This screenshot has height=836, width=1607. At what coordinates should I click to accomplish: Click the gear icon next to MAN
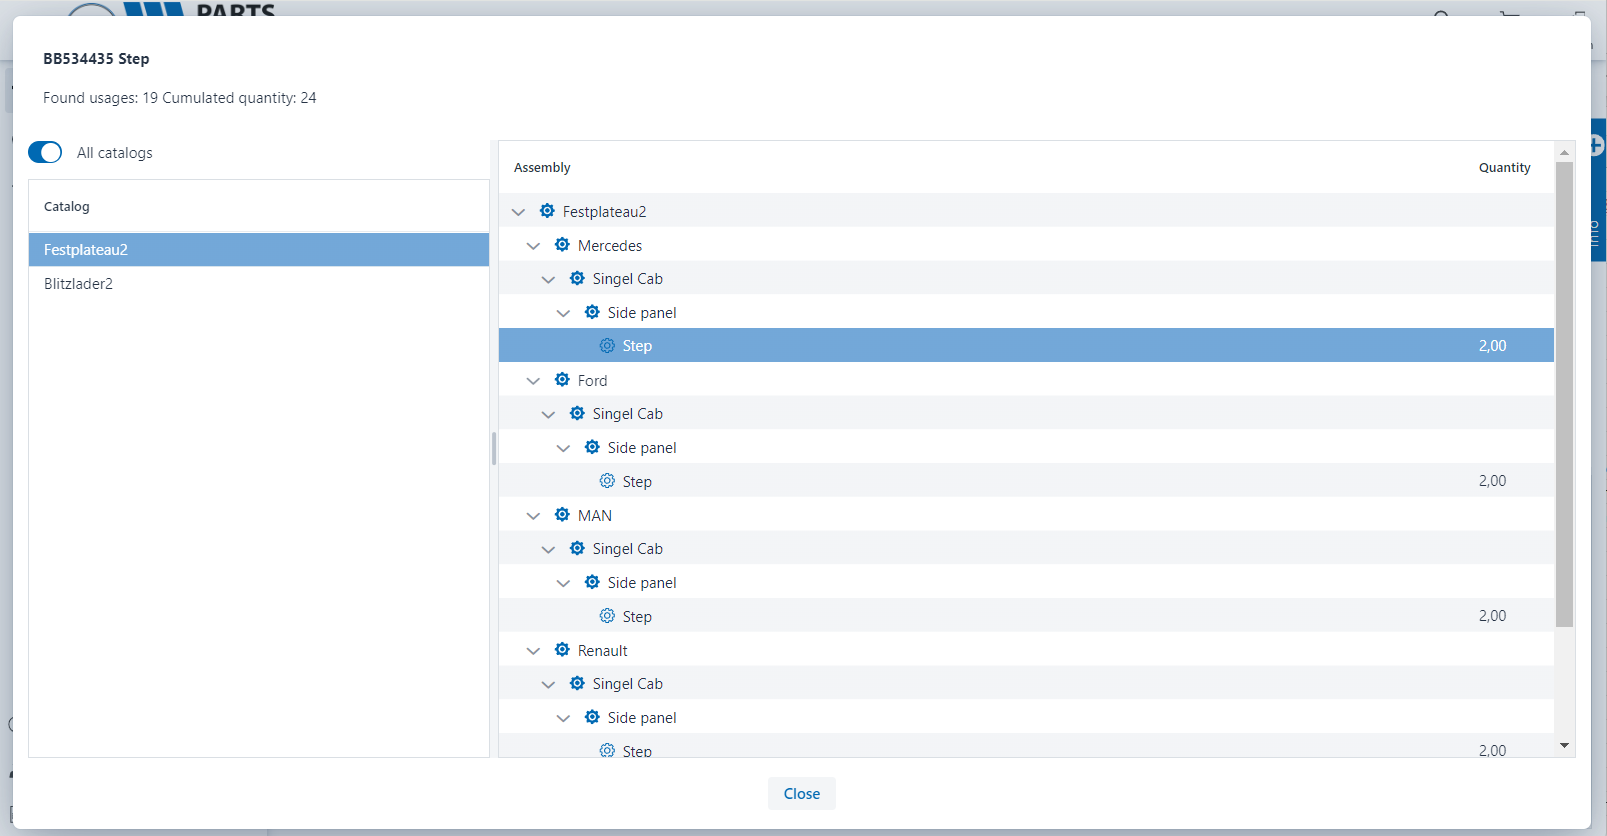coord(562,515)
